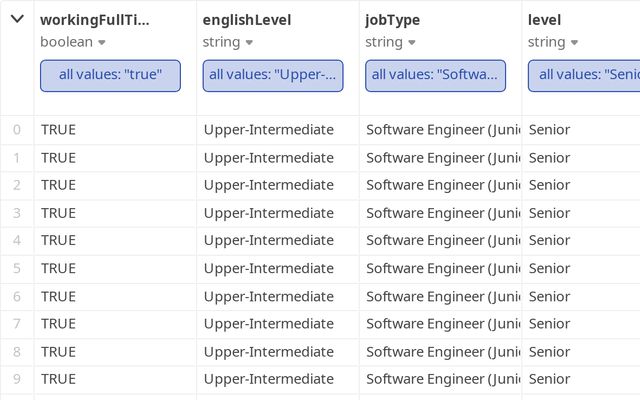The height and width of the screenshot is (400, 640).
Task: Select row number 0
Action: point(16,130)
